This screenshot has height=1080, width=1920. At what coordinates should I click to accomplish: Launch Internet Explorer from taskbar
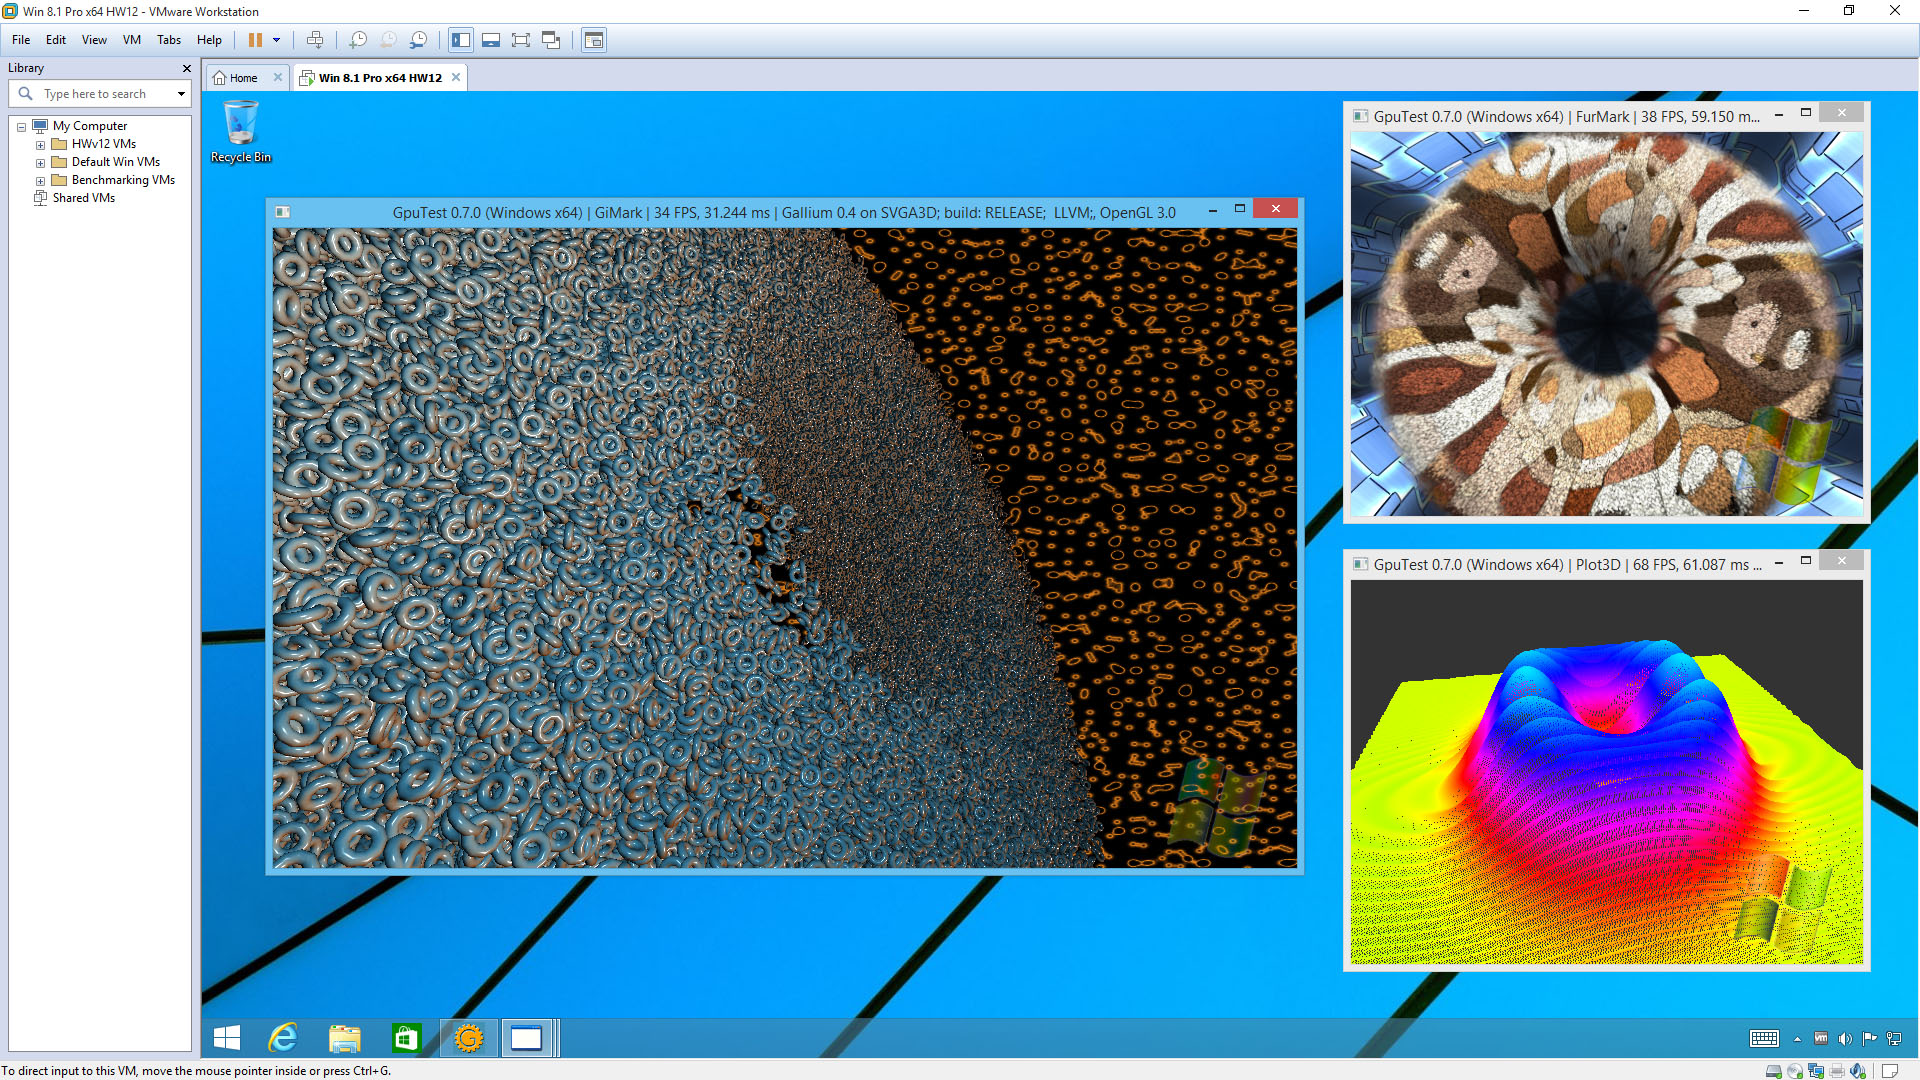283,1038
